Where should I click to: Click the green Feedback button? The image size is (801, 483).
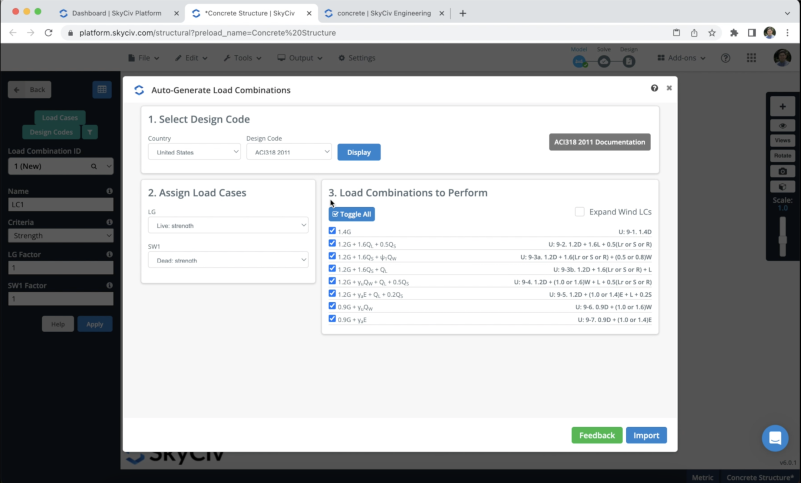(x=597, y=435)
